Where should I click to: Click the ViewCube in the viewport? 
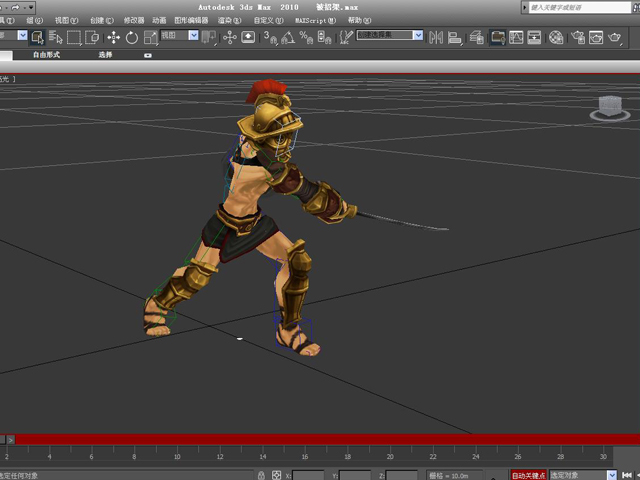(610, 108)
